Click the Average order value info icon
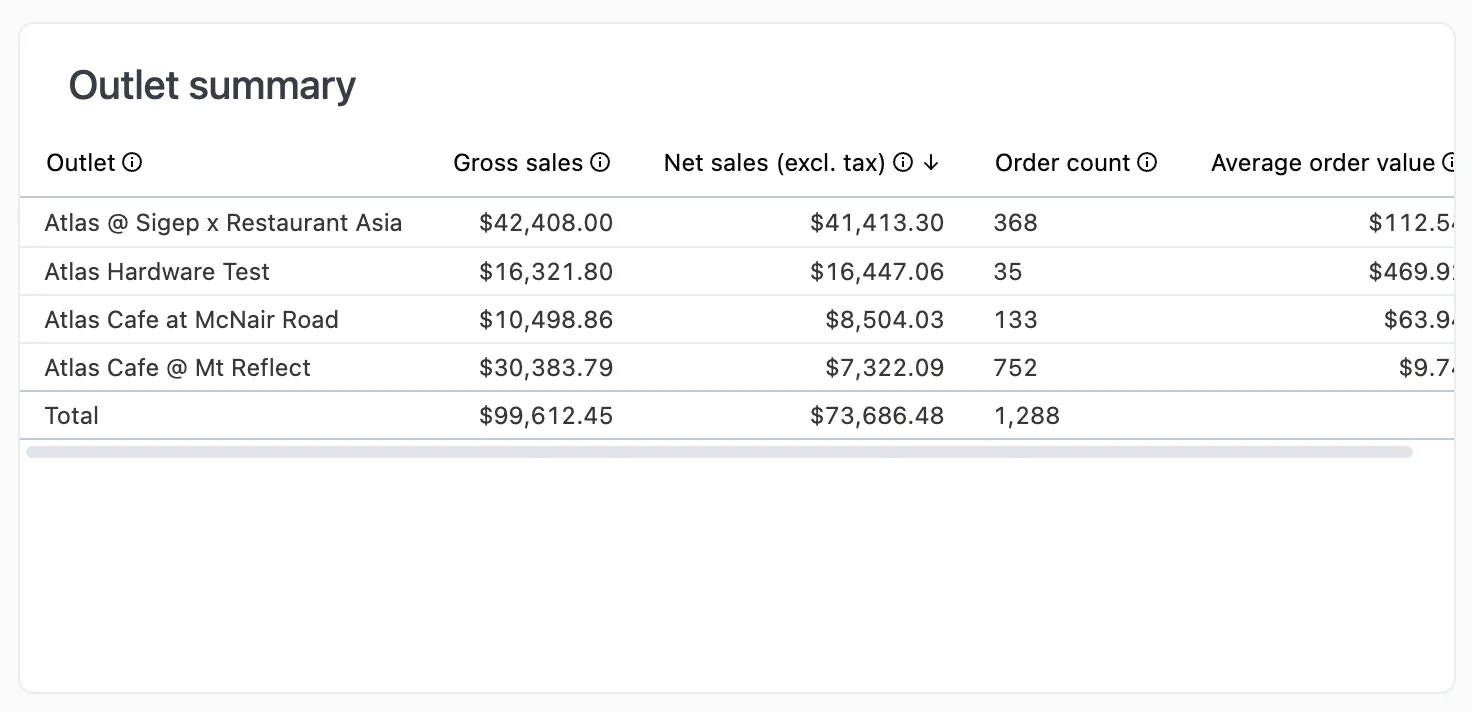The image size is (1472, 712). 1449,162
